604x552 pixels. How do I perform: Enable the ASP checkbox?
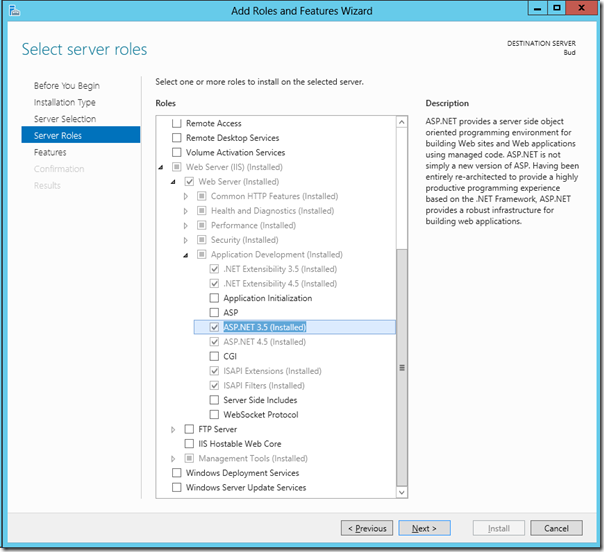tap(214, 312)
